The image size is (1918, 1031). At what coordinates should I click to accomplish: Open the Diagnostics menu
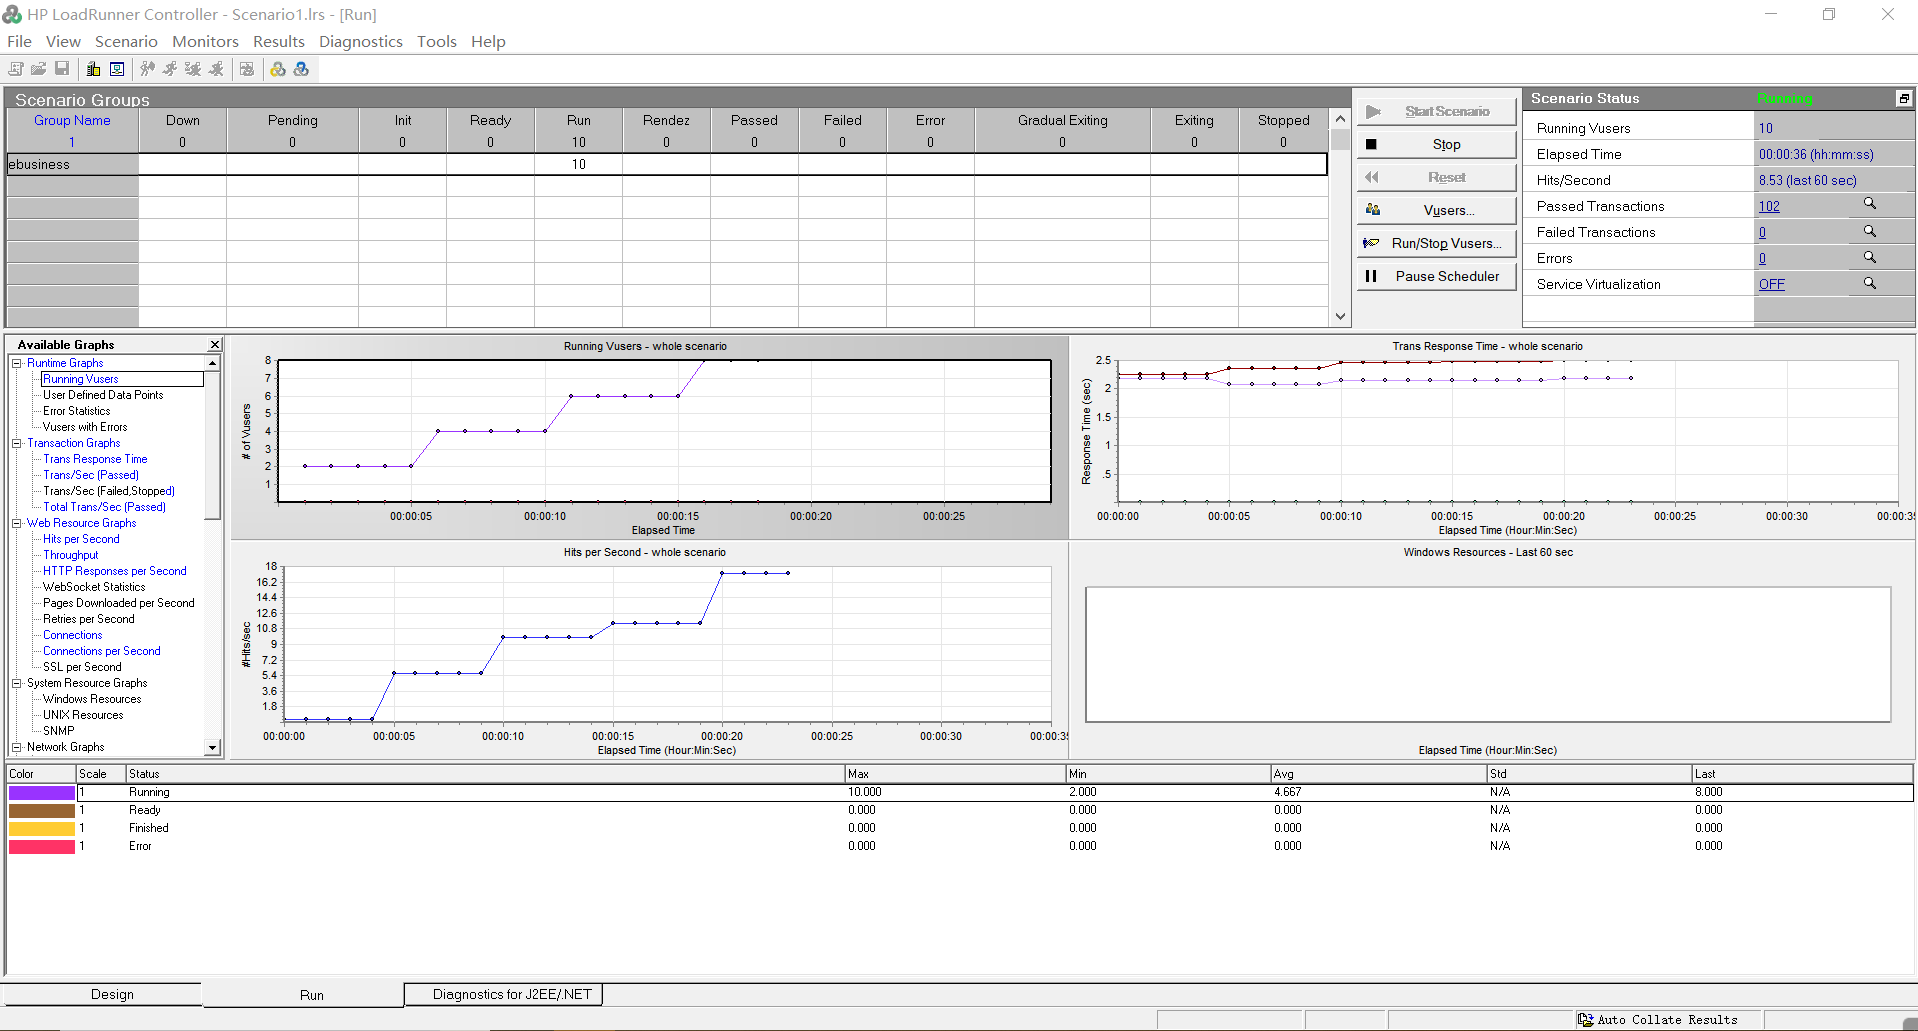[360, 41]
